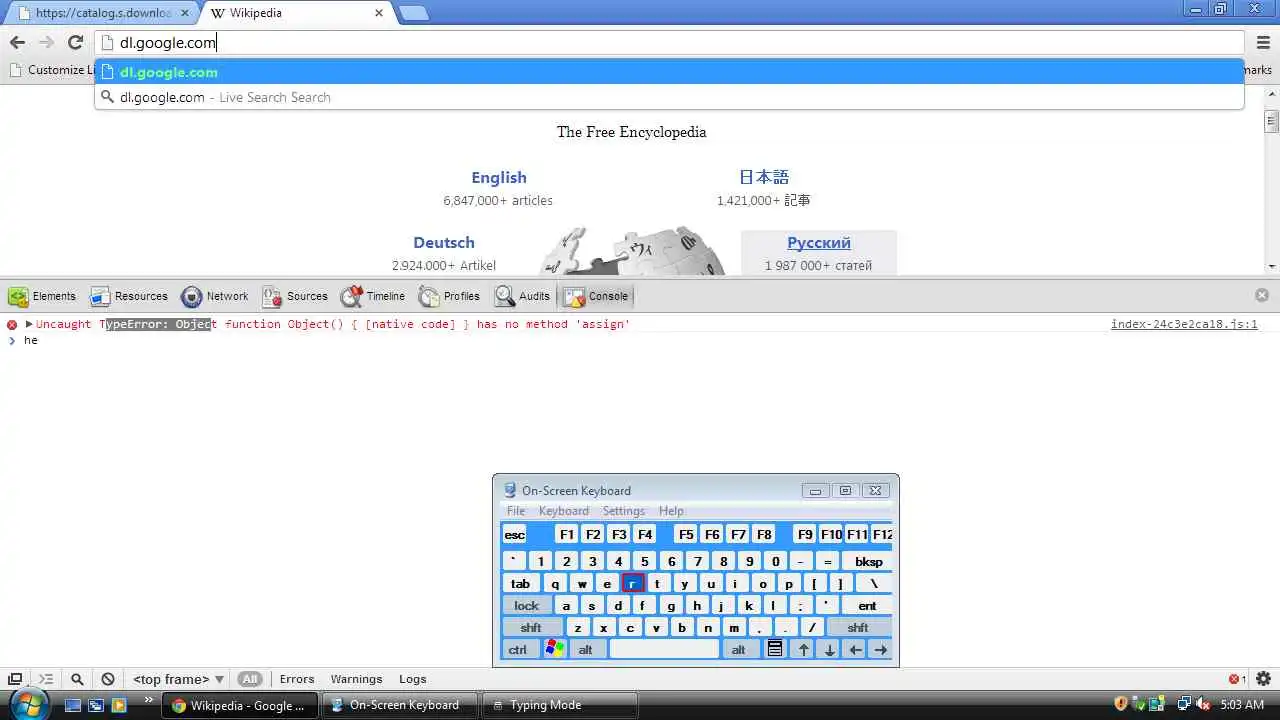The height and width of the screenshot is (720, 1280).
Task: Open a new browser tab
Action: coord(413,13)
